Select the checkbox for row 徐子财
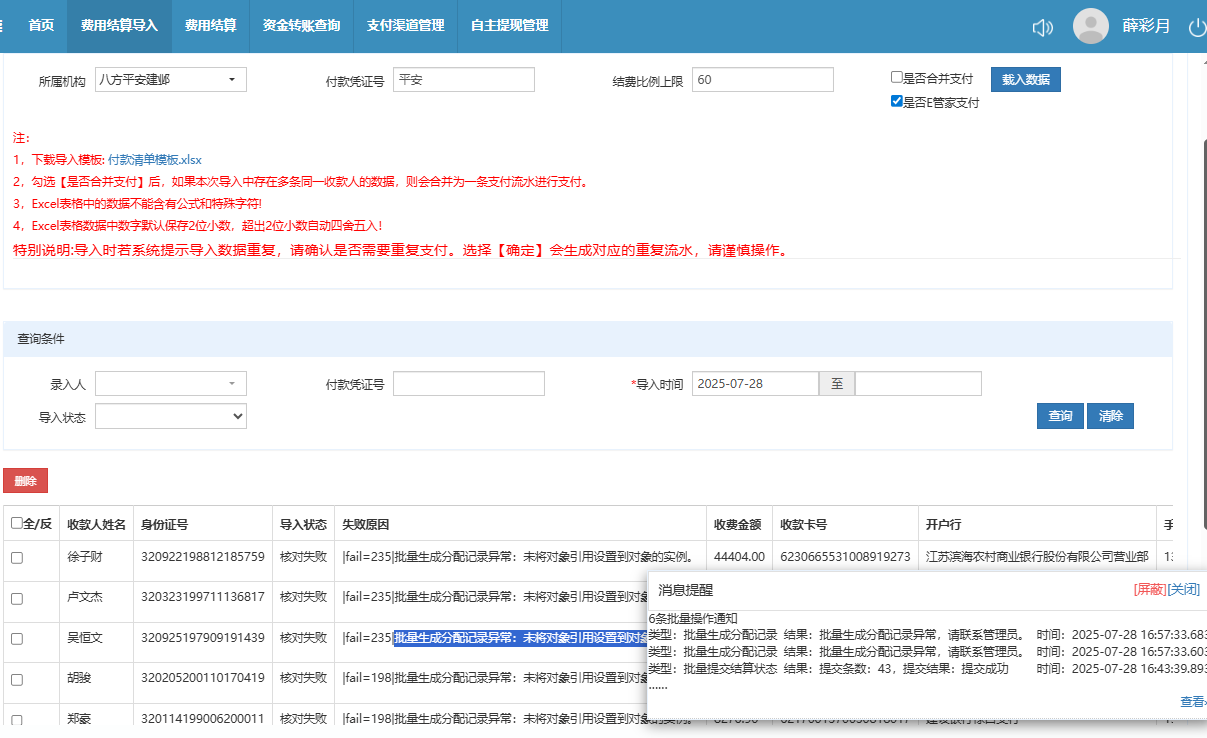The width and height of the screenshot is (1207, 738). coord(17,557)
